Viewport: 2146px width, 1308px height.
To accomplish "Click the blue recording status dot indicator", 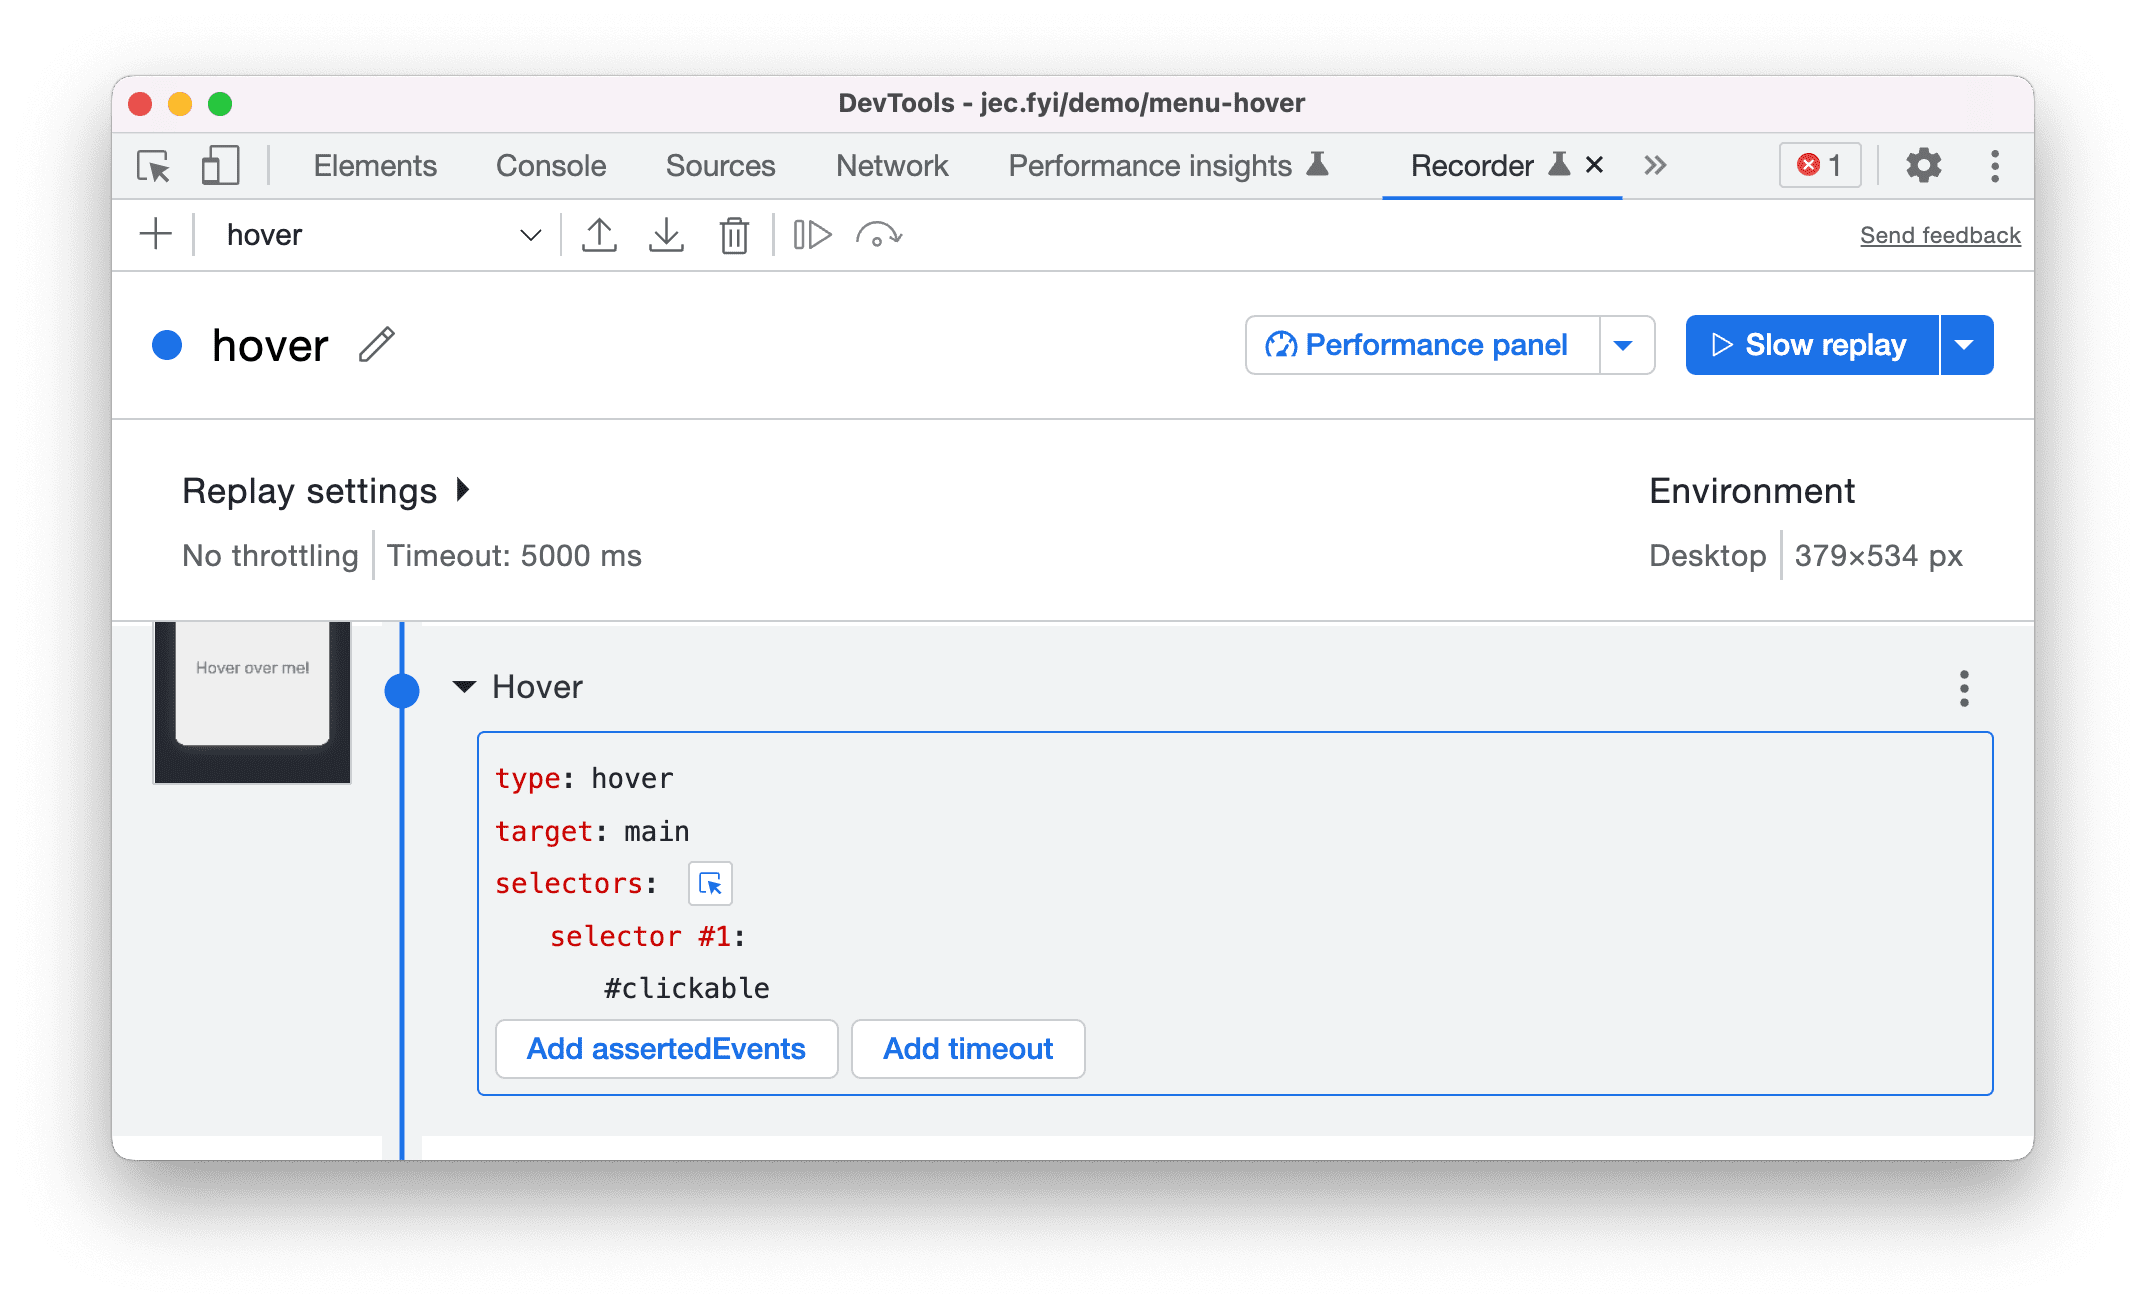I will 173,342.
